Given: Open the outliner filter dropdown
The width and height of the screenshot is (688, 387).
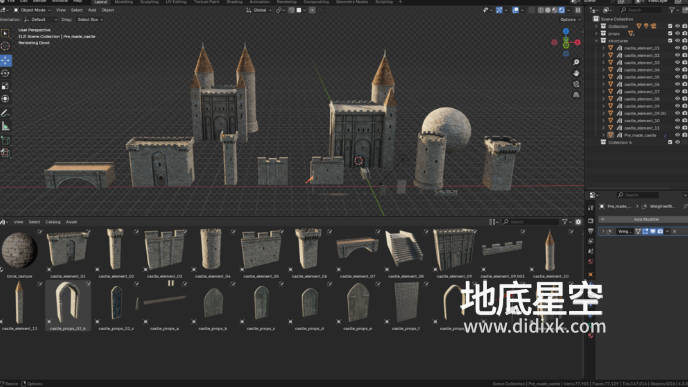Looking at the screenshot, I should [674, 10].
